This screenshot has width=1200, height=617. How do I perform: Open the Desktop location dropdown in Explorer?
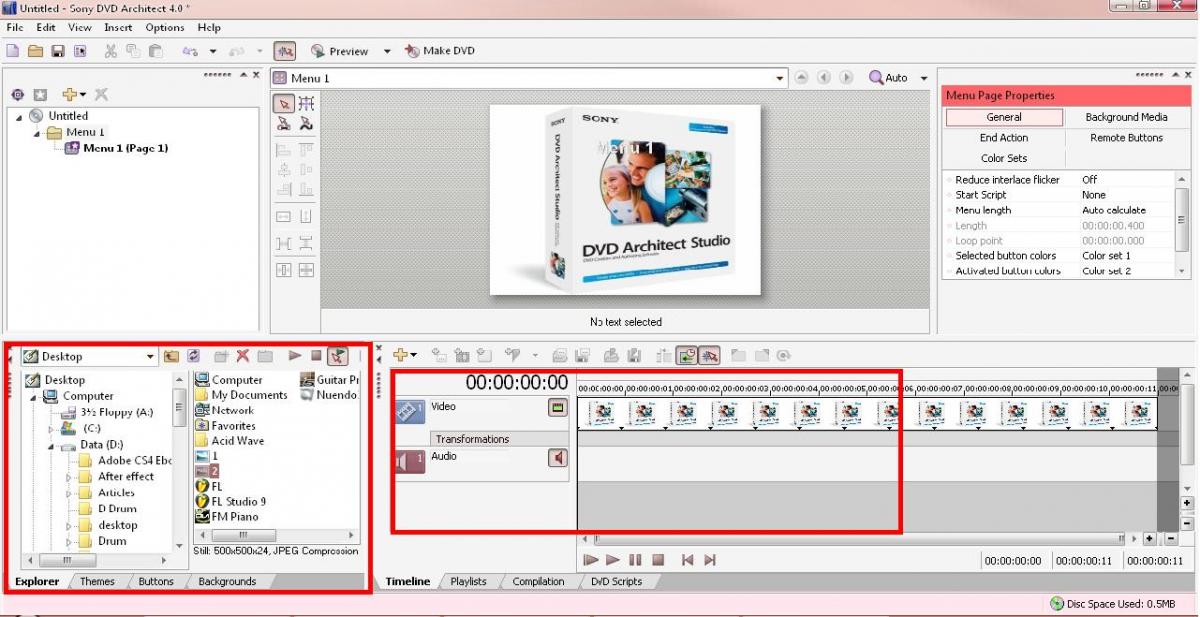coord(151,356)
